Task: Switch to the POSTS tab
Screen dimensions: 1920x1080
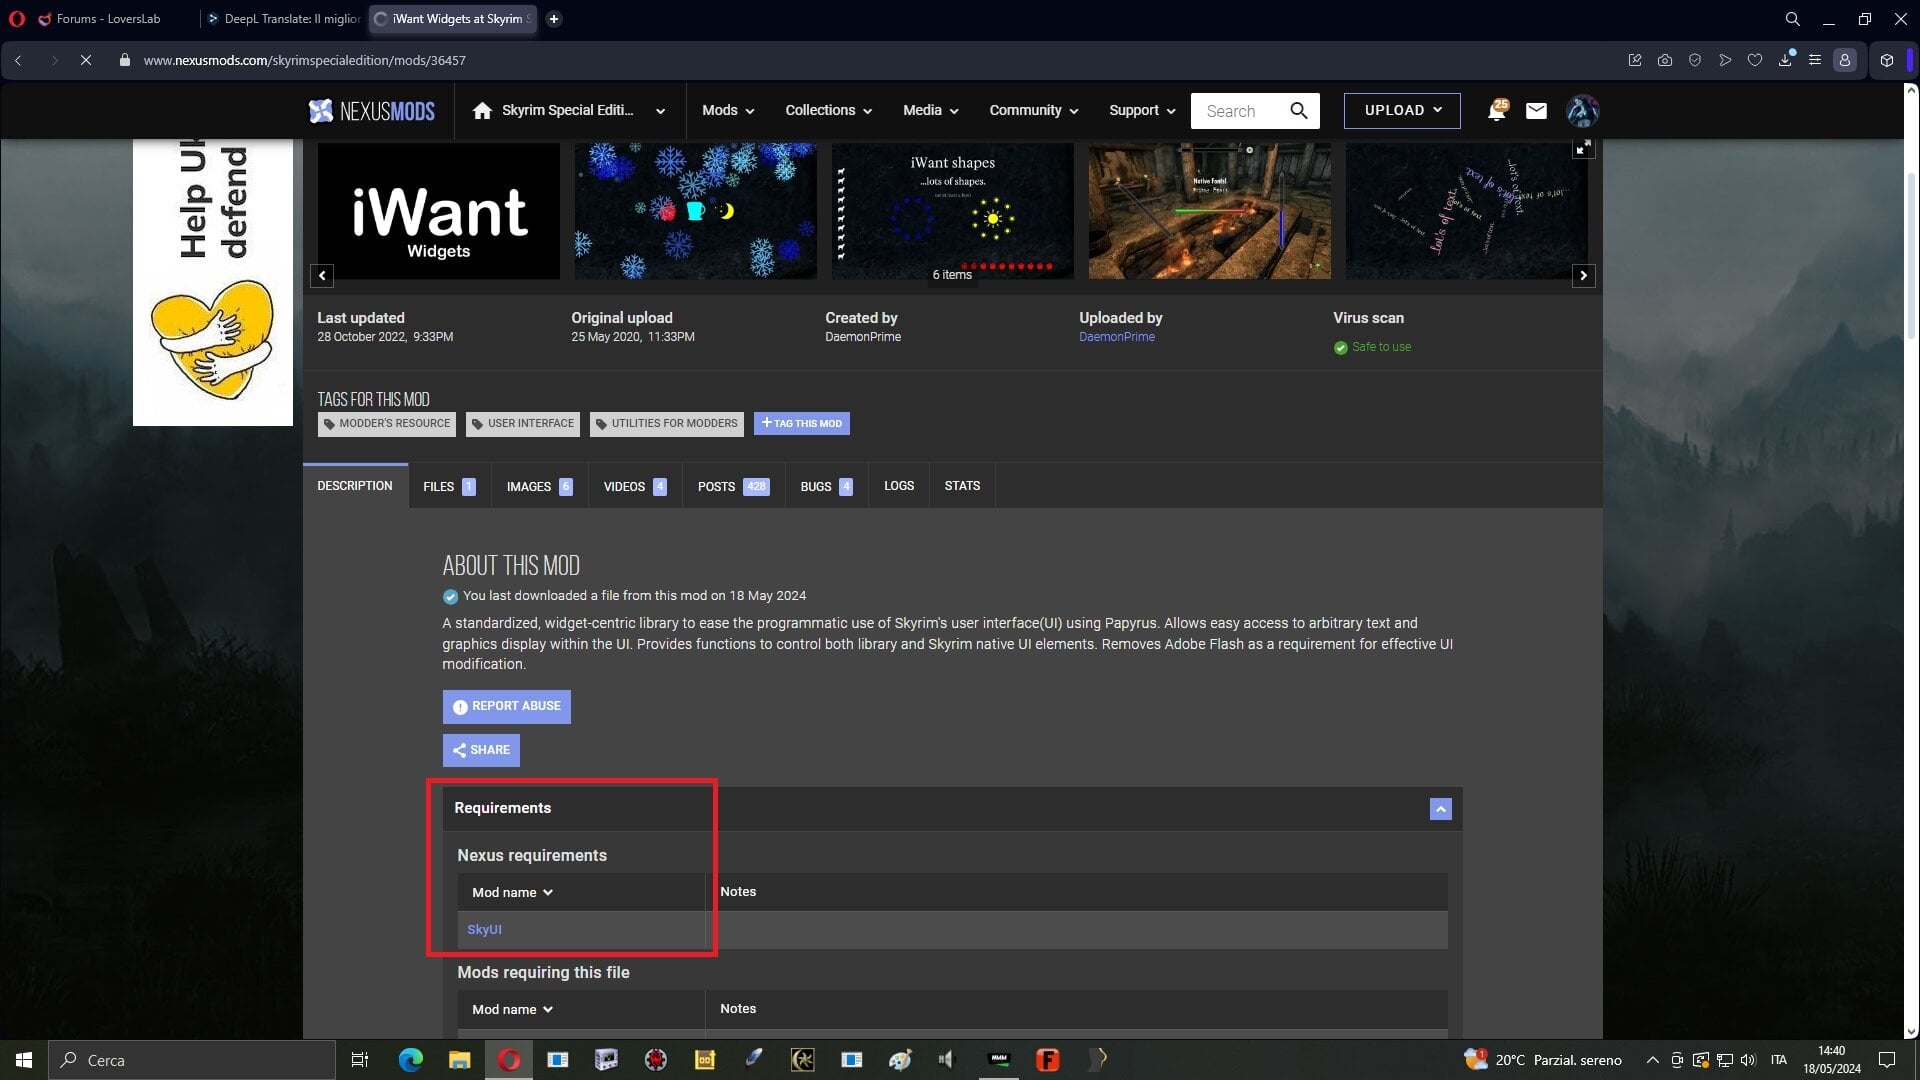Action: pyautogui.click(x=733, y=487)
